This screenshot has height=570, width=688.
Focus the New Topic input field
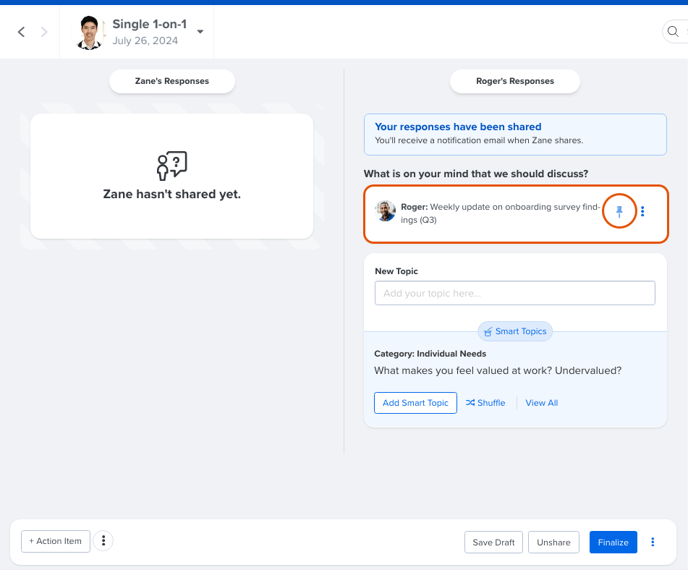[x=515, y=293]
